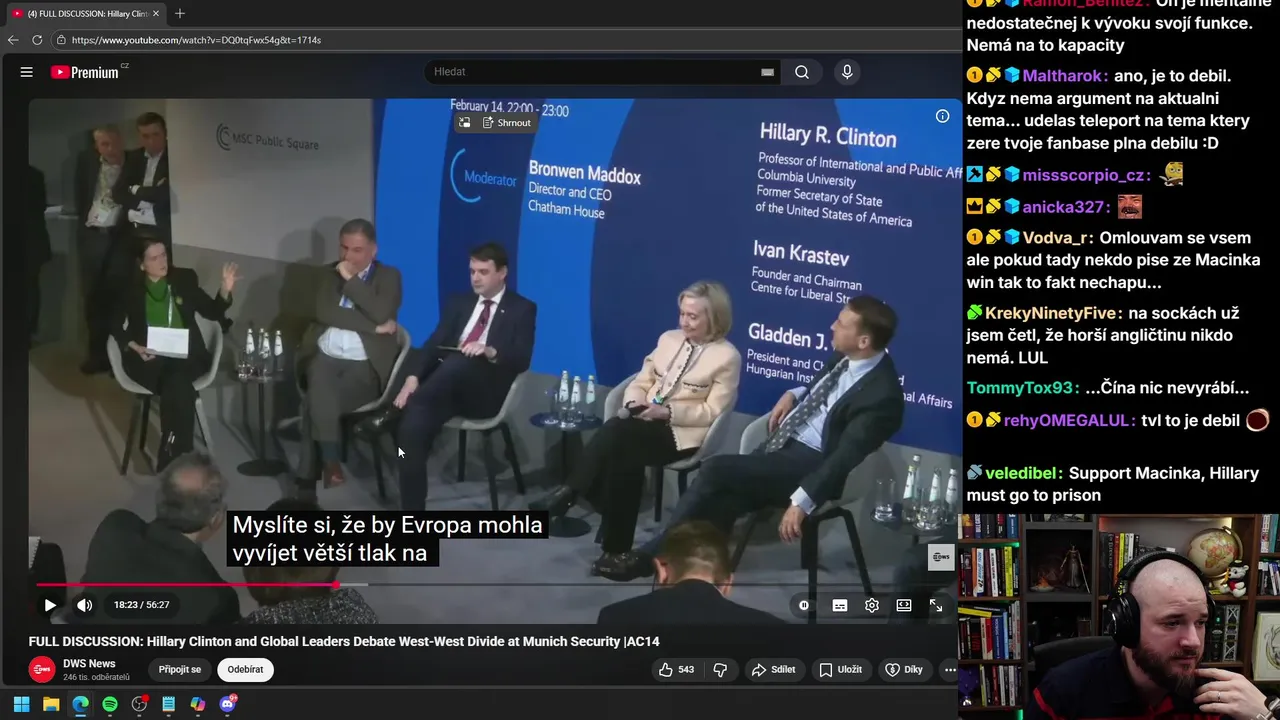This screenshot has height=720, width=1280.
Task: Enter fullscreen mode
Action: pos(936,605)
